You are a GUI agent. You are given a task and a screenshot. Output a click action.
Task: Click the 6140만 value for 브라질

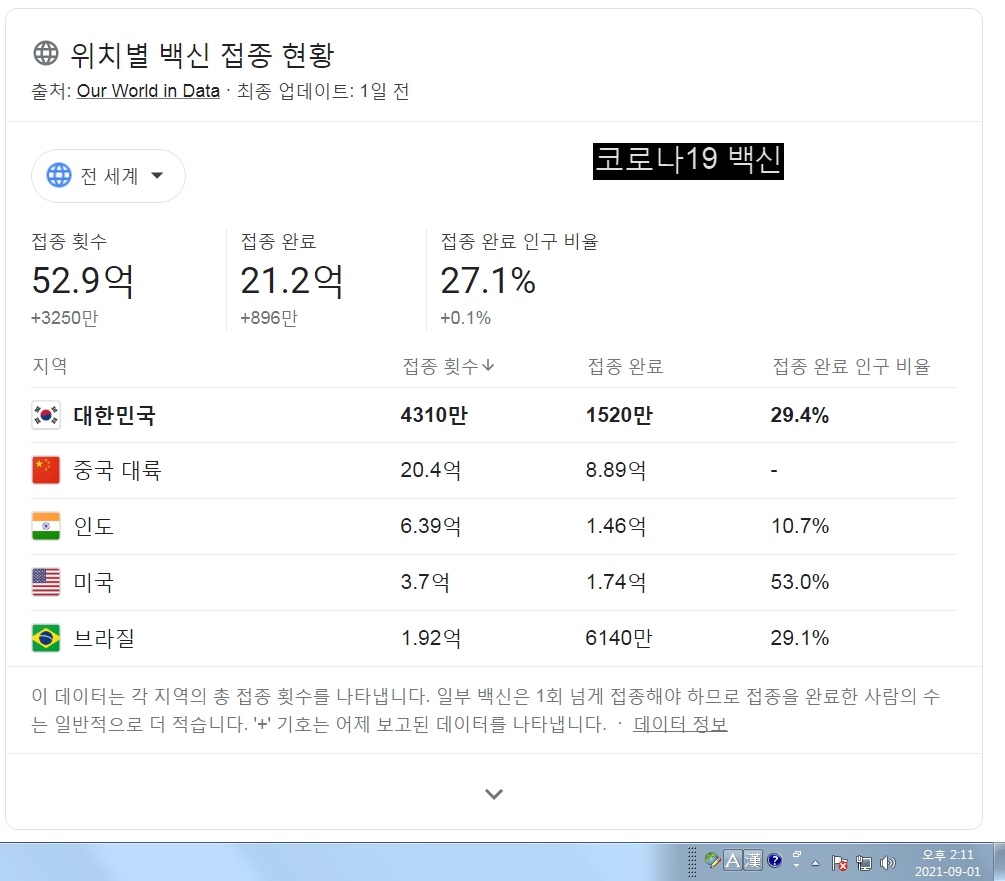(x=619, y=638)
